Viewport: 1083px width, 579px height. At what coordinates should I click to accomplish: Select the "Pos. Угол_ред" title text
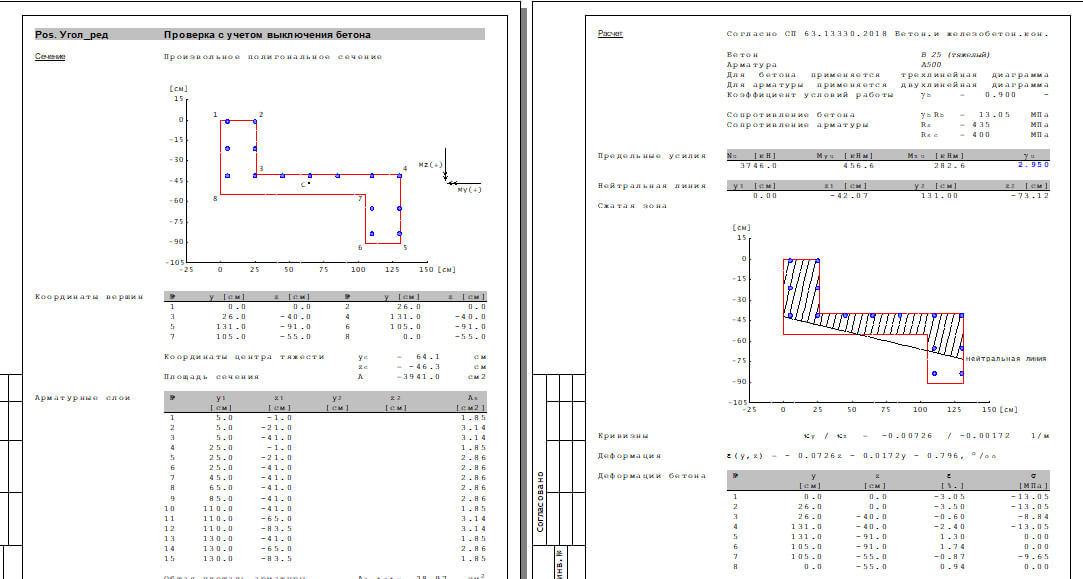[x=71, y=35]
